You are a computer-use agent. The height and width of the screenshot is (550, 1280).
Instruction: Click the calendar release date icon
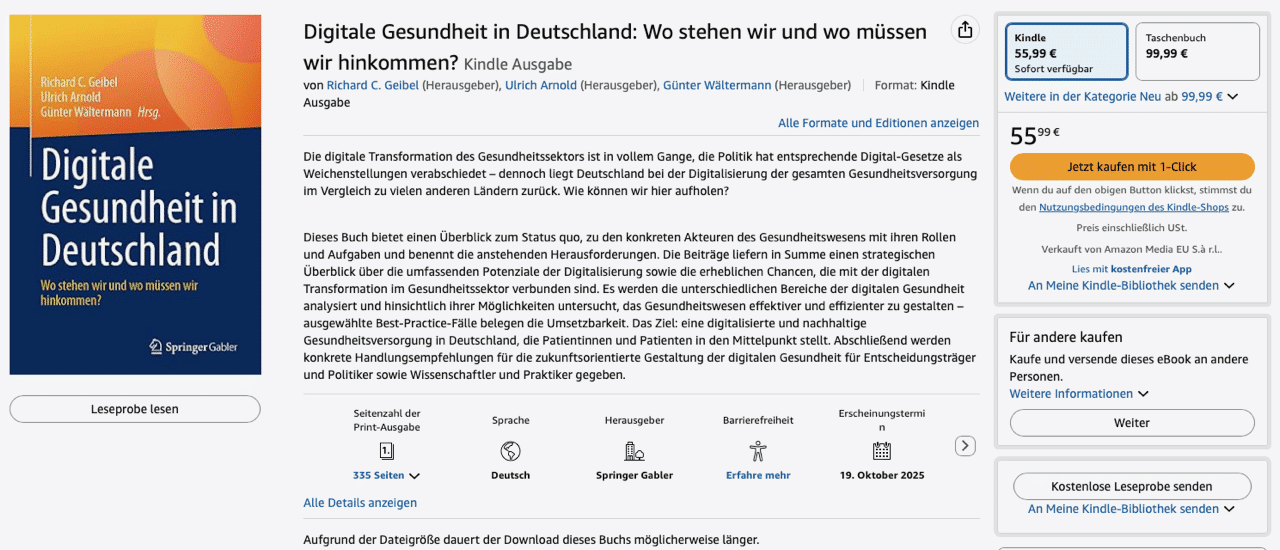(x=881, y=451)
